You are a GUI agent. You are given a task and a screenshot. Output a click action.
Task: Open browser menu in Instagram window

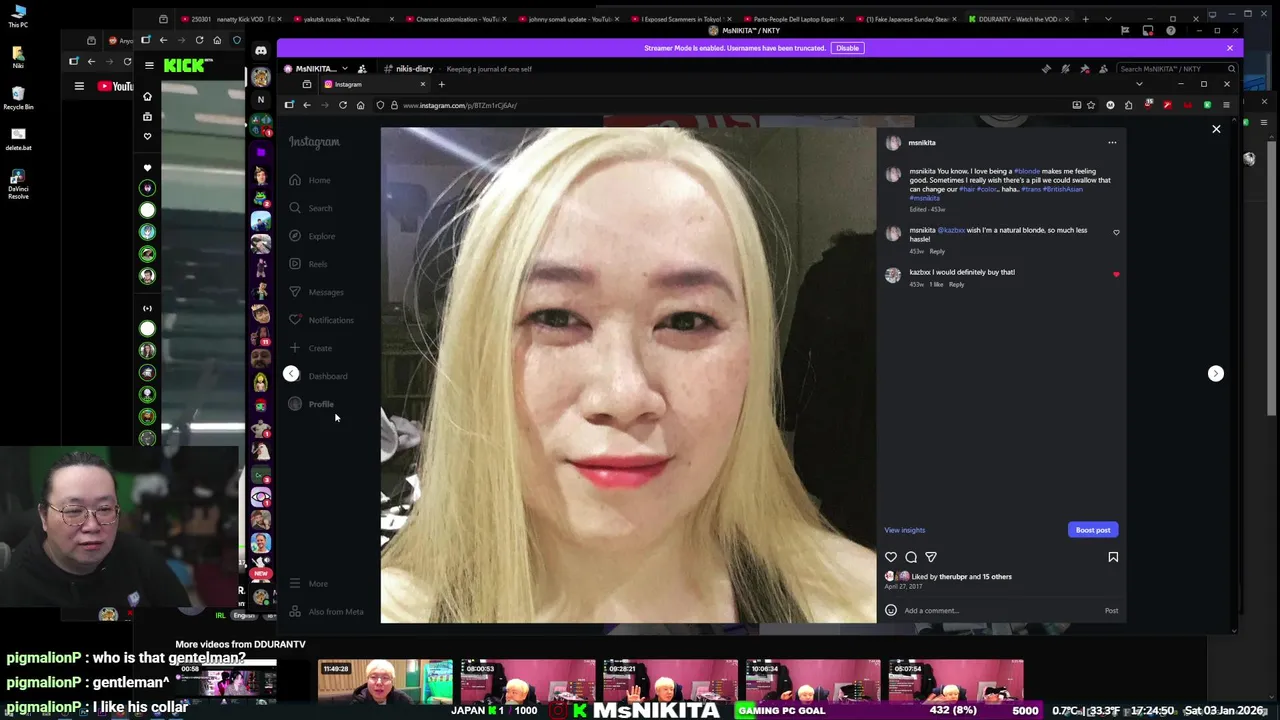click(x=1226, y=105)
